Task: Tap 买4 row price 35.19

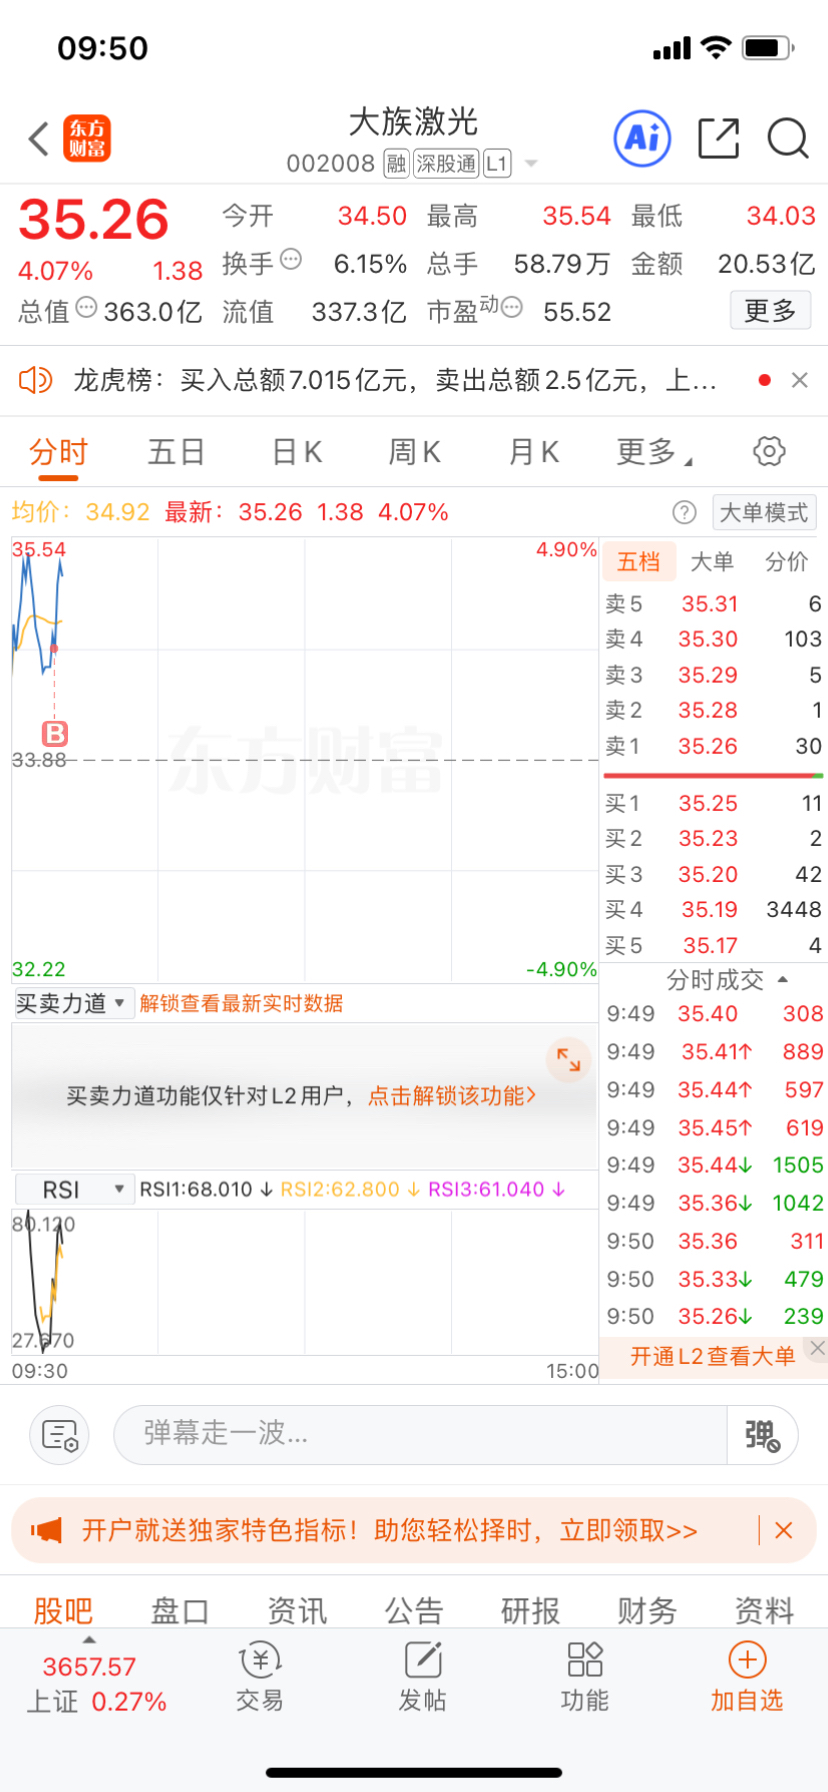Action: coord(710,910)
